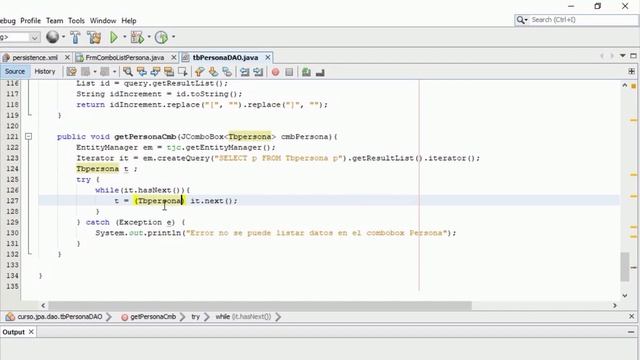Image resolution: width=640 pixels, height=360 pixels.
Task: Click the Next Bookmark icon
Action: [x=213, y=72]
